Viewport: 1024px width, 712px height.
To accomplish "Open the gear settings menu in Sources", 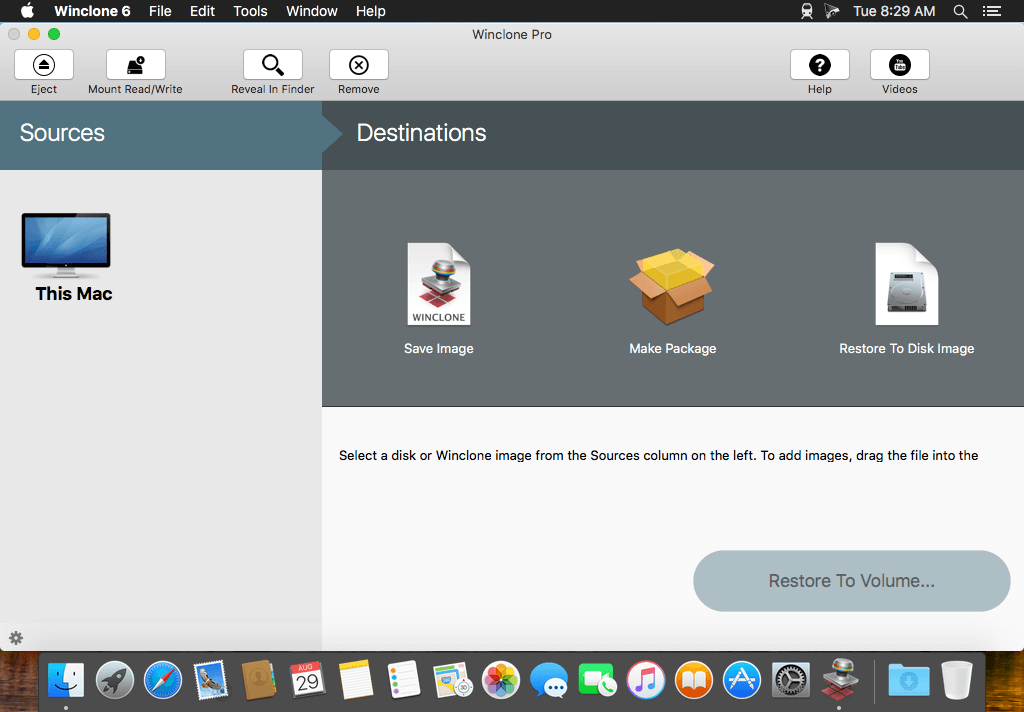I will (16, 638).
